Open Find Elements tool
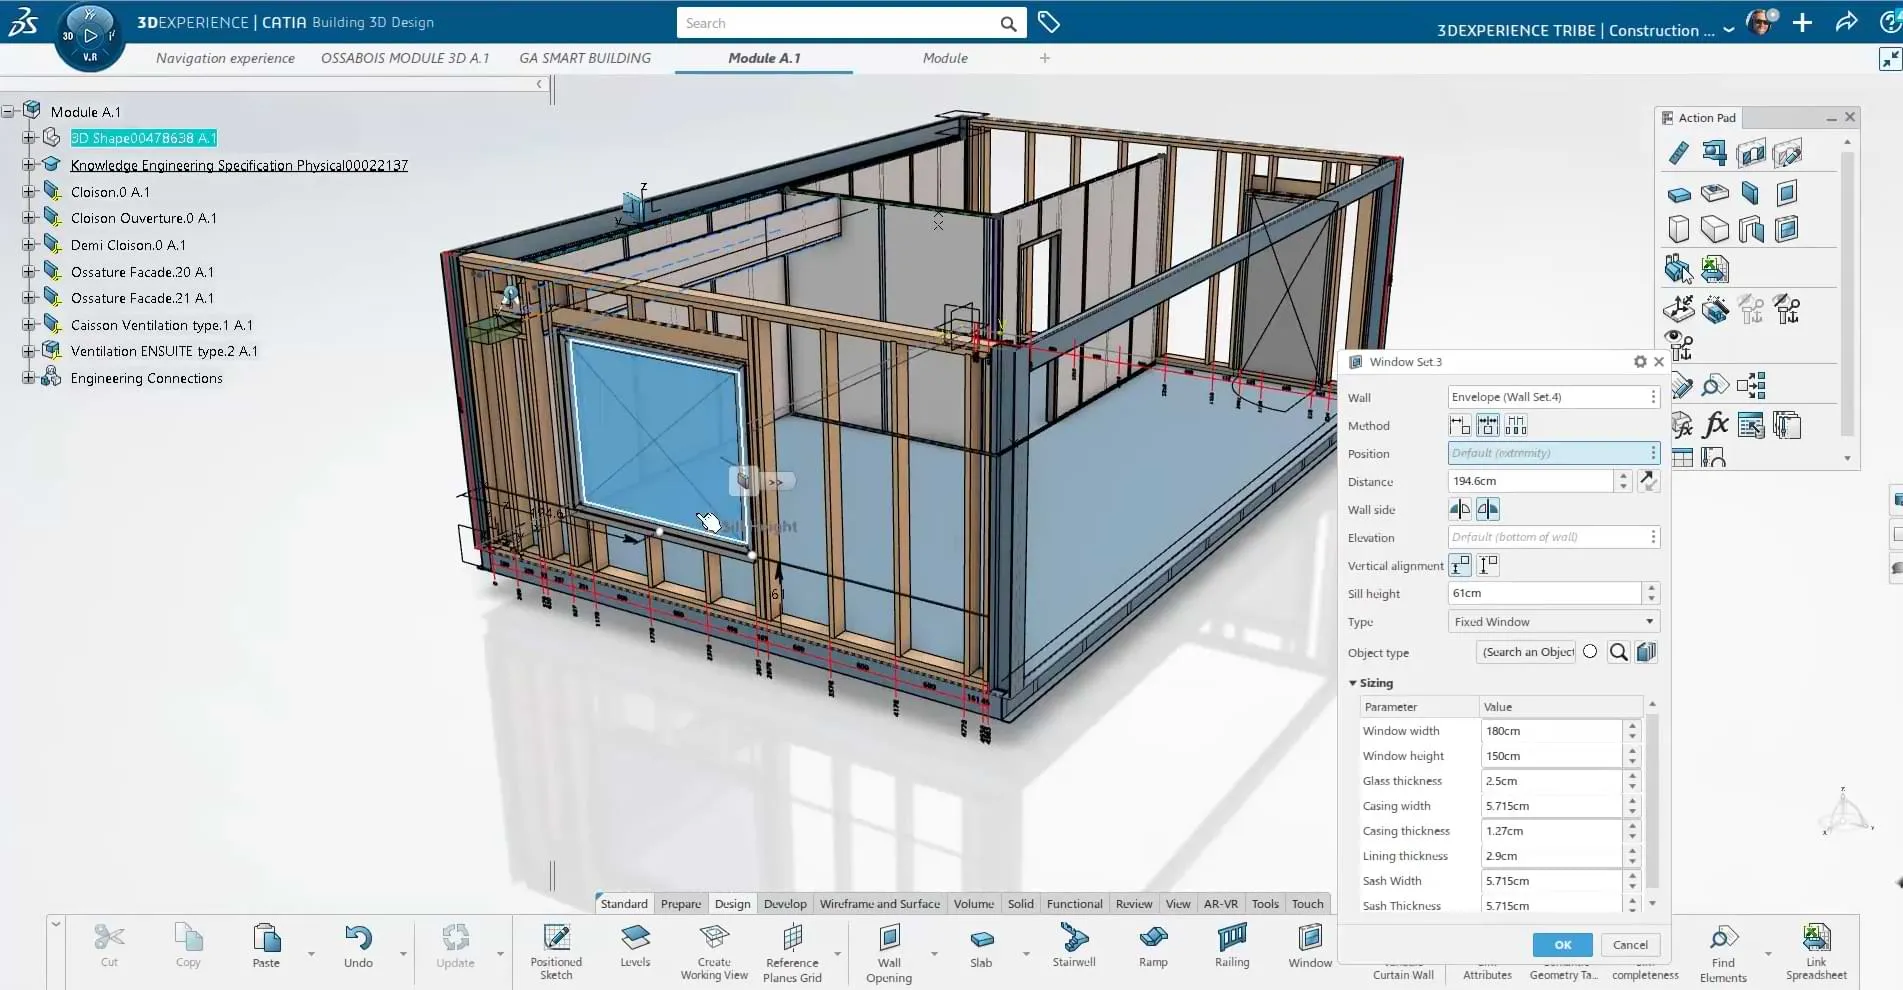 1723,953
